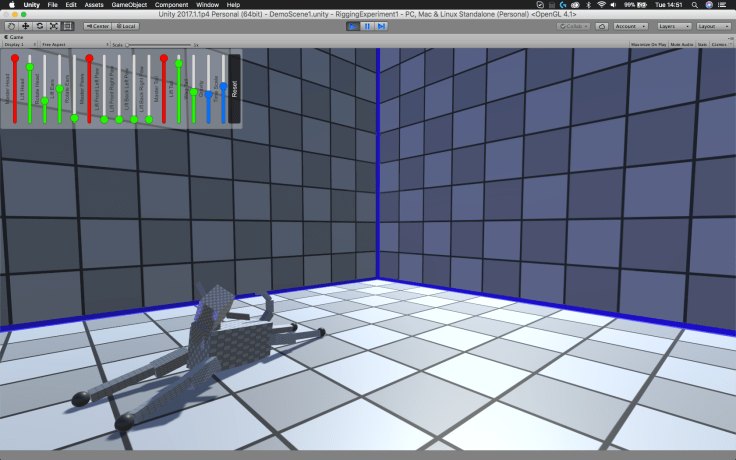
Task: Click the Step frame button
Action: 381,25
